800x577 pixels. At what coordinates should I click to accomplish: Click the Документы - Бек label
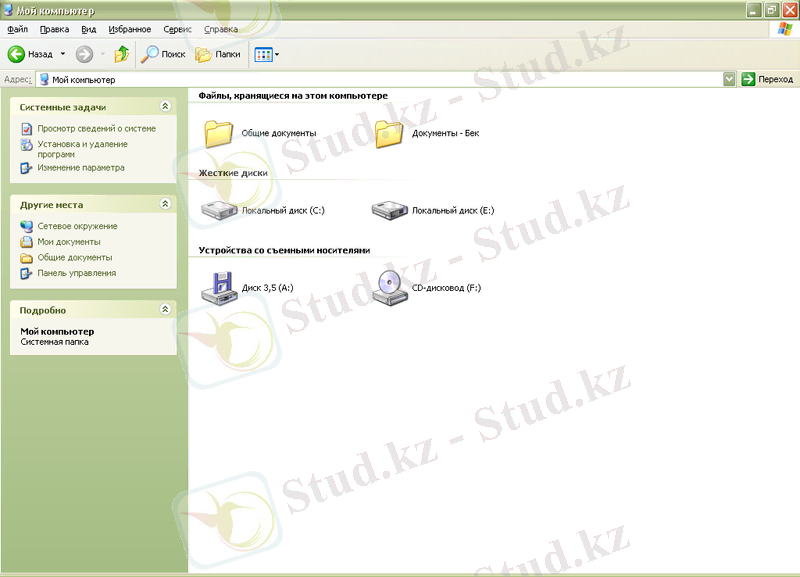[445, 133]
